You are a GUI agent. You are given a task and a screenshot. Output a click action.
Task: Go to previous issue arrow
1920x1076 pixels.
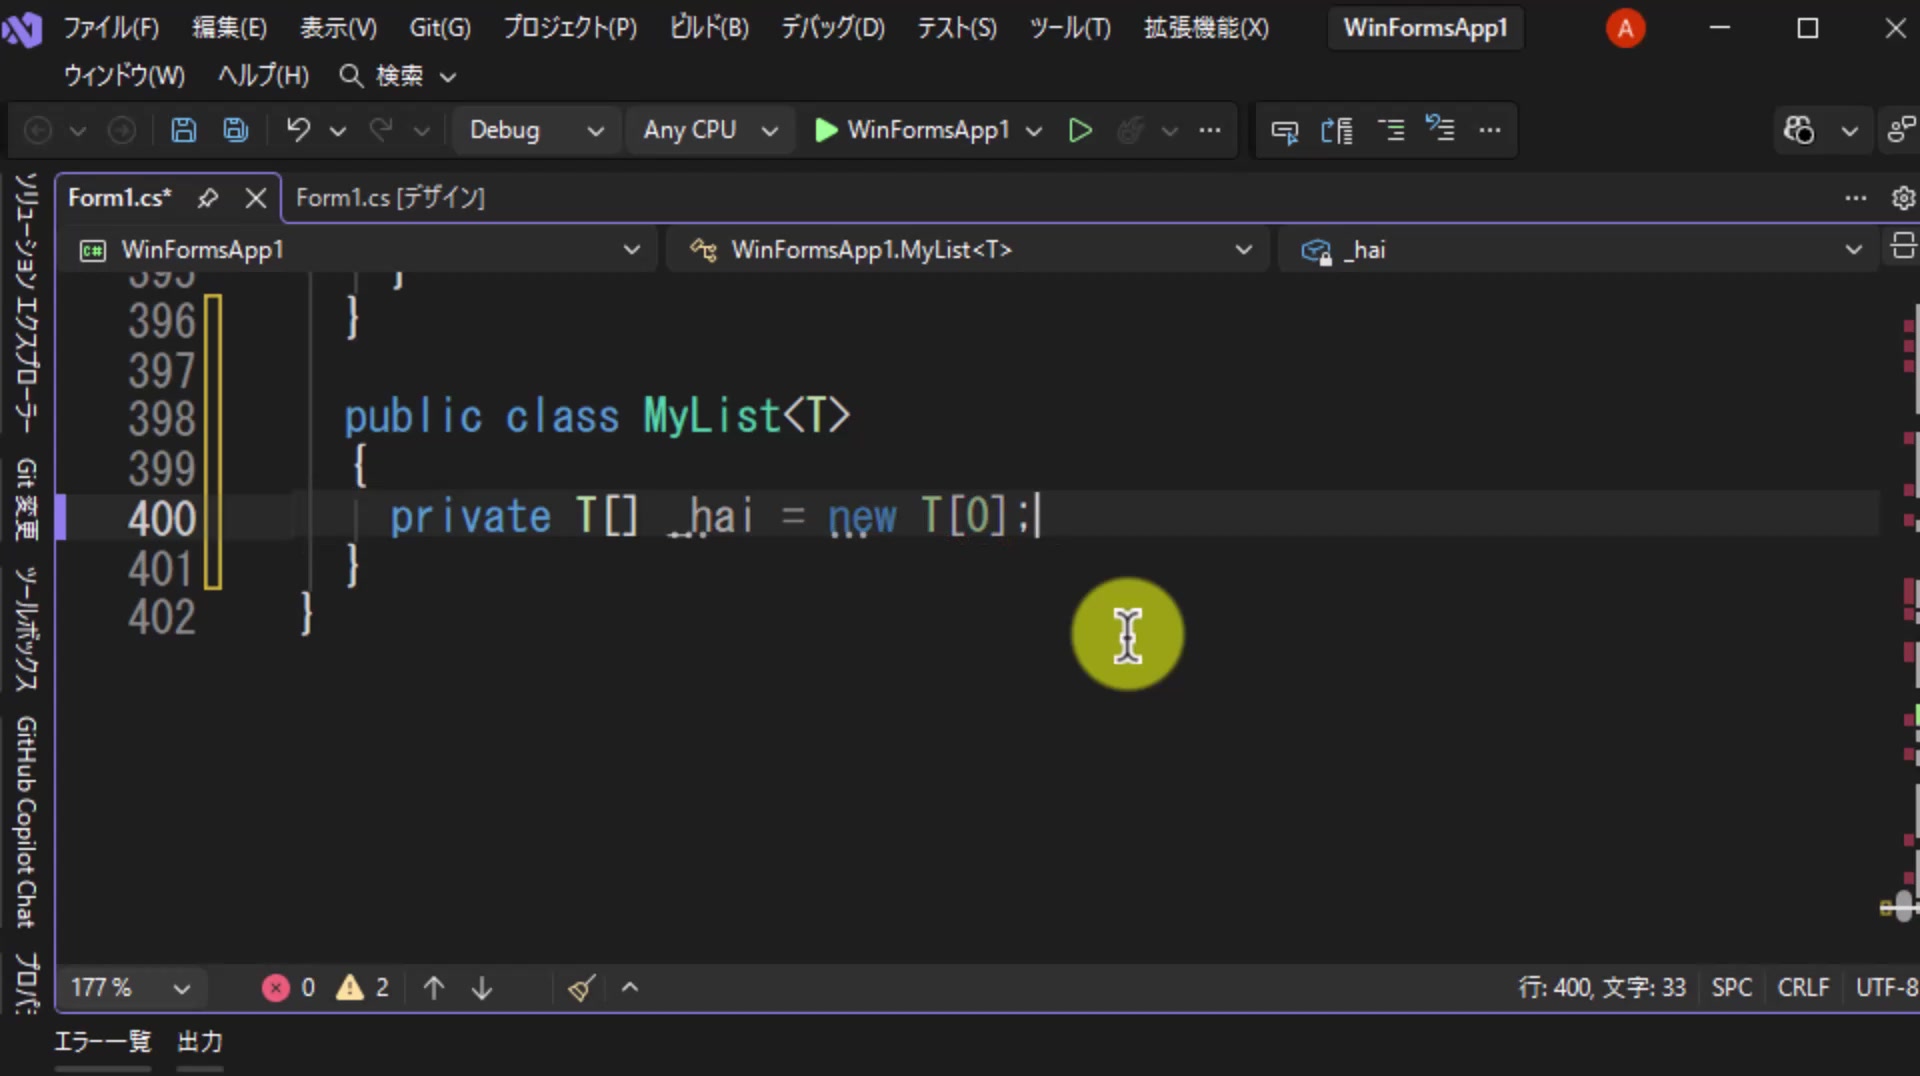click(x=433, y=988)
